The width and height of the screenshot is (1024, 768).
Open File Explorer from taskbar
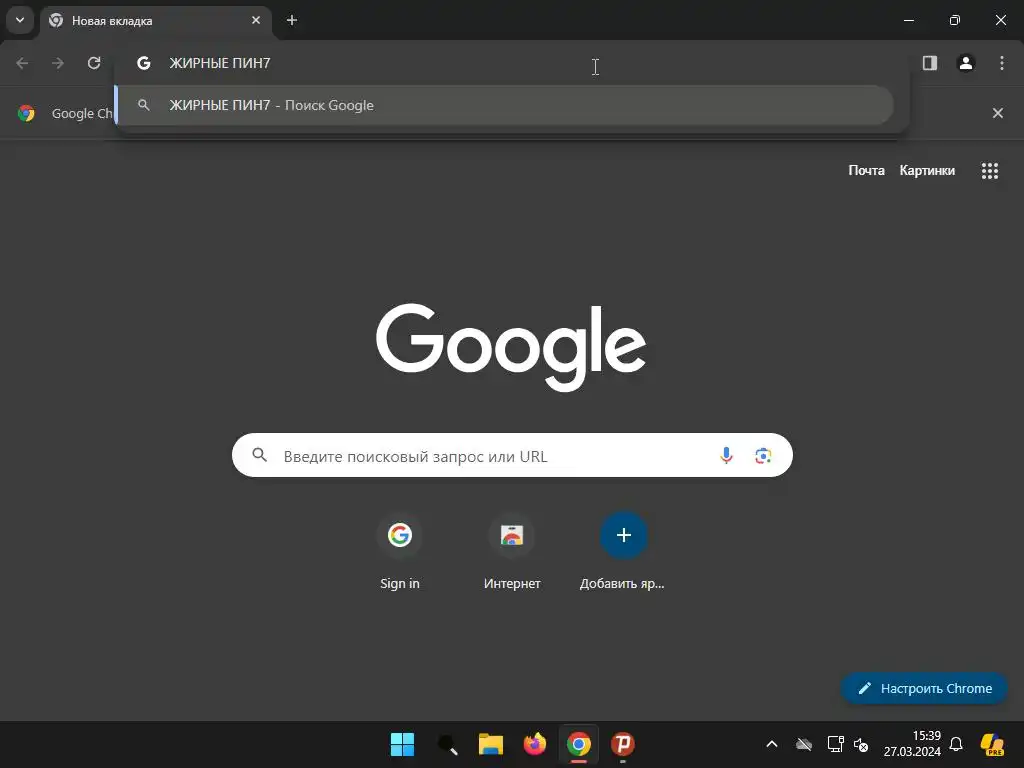click(x=490, y=744)
